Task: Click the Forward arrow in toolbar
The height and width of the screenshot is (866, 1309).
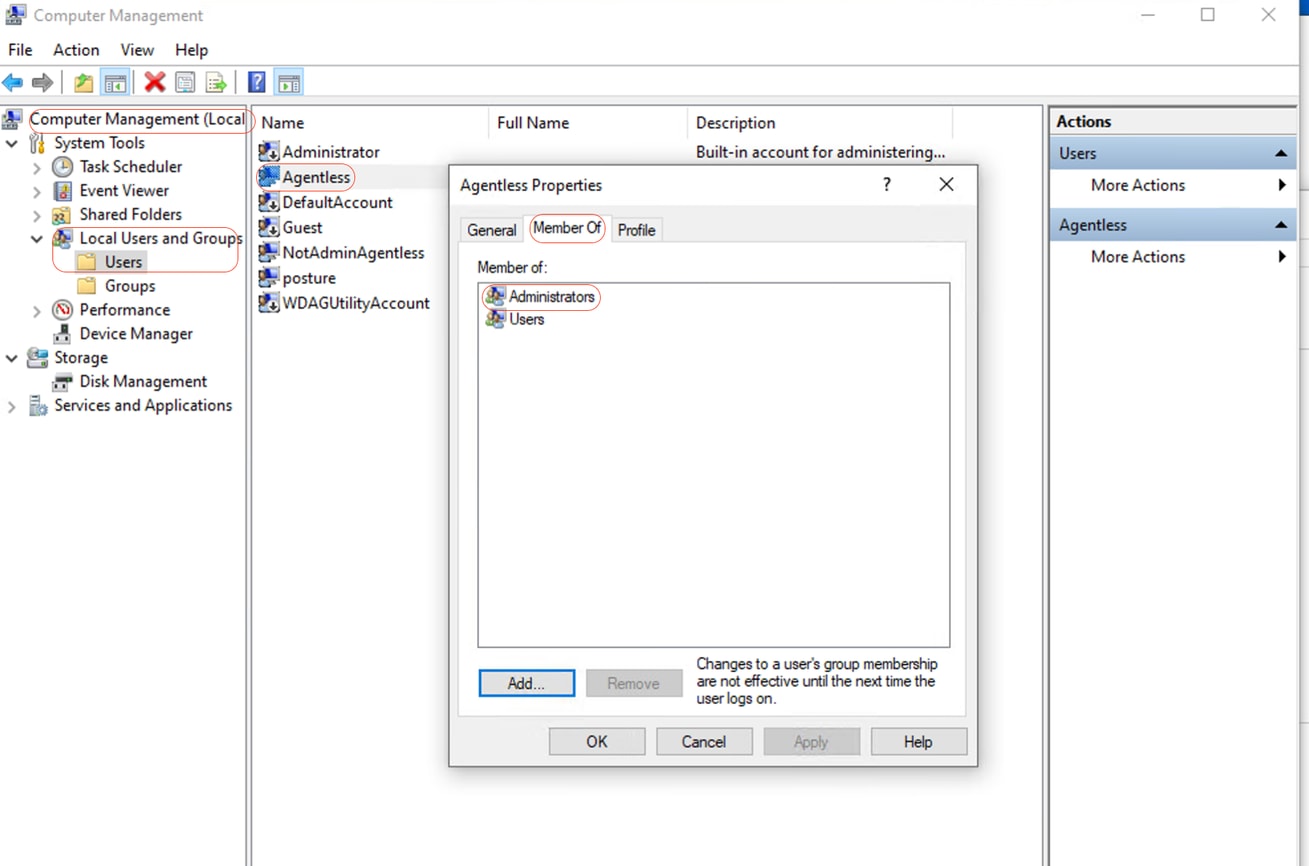Action: click(x=42, y=83)
